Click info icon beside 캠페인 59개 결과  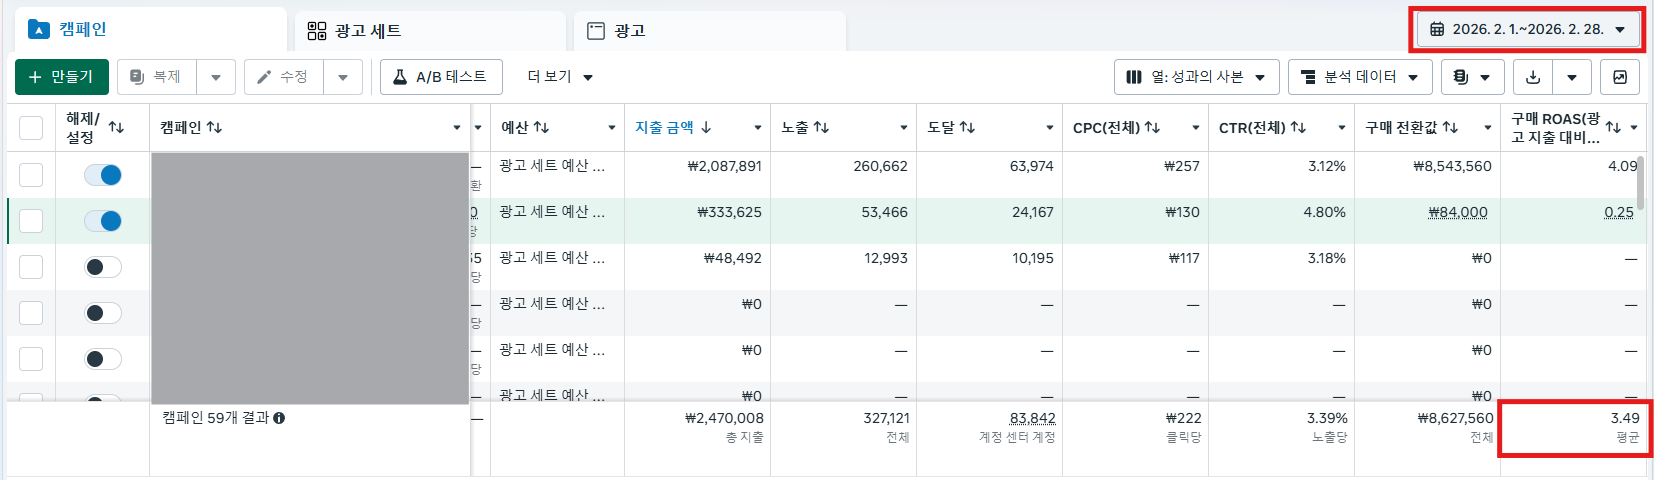279,418
